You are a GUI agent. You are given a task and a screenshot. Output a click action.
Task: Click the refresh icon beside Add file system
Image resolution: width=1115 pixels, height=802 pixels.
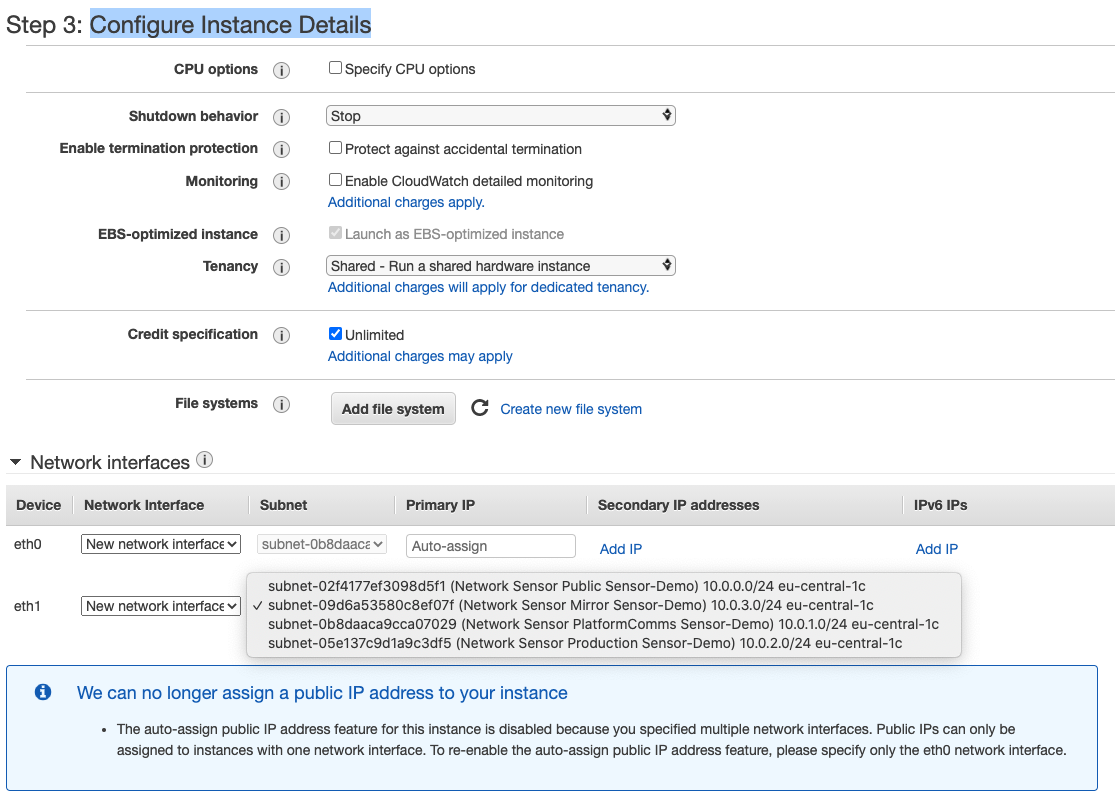coord(480,408)
